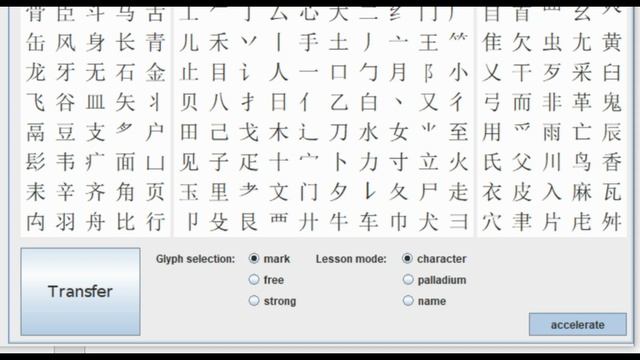640x360 pixels.
Task: Pick the 角 glyph
Action: coord(125,192)
